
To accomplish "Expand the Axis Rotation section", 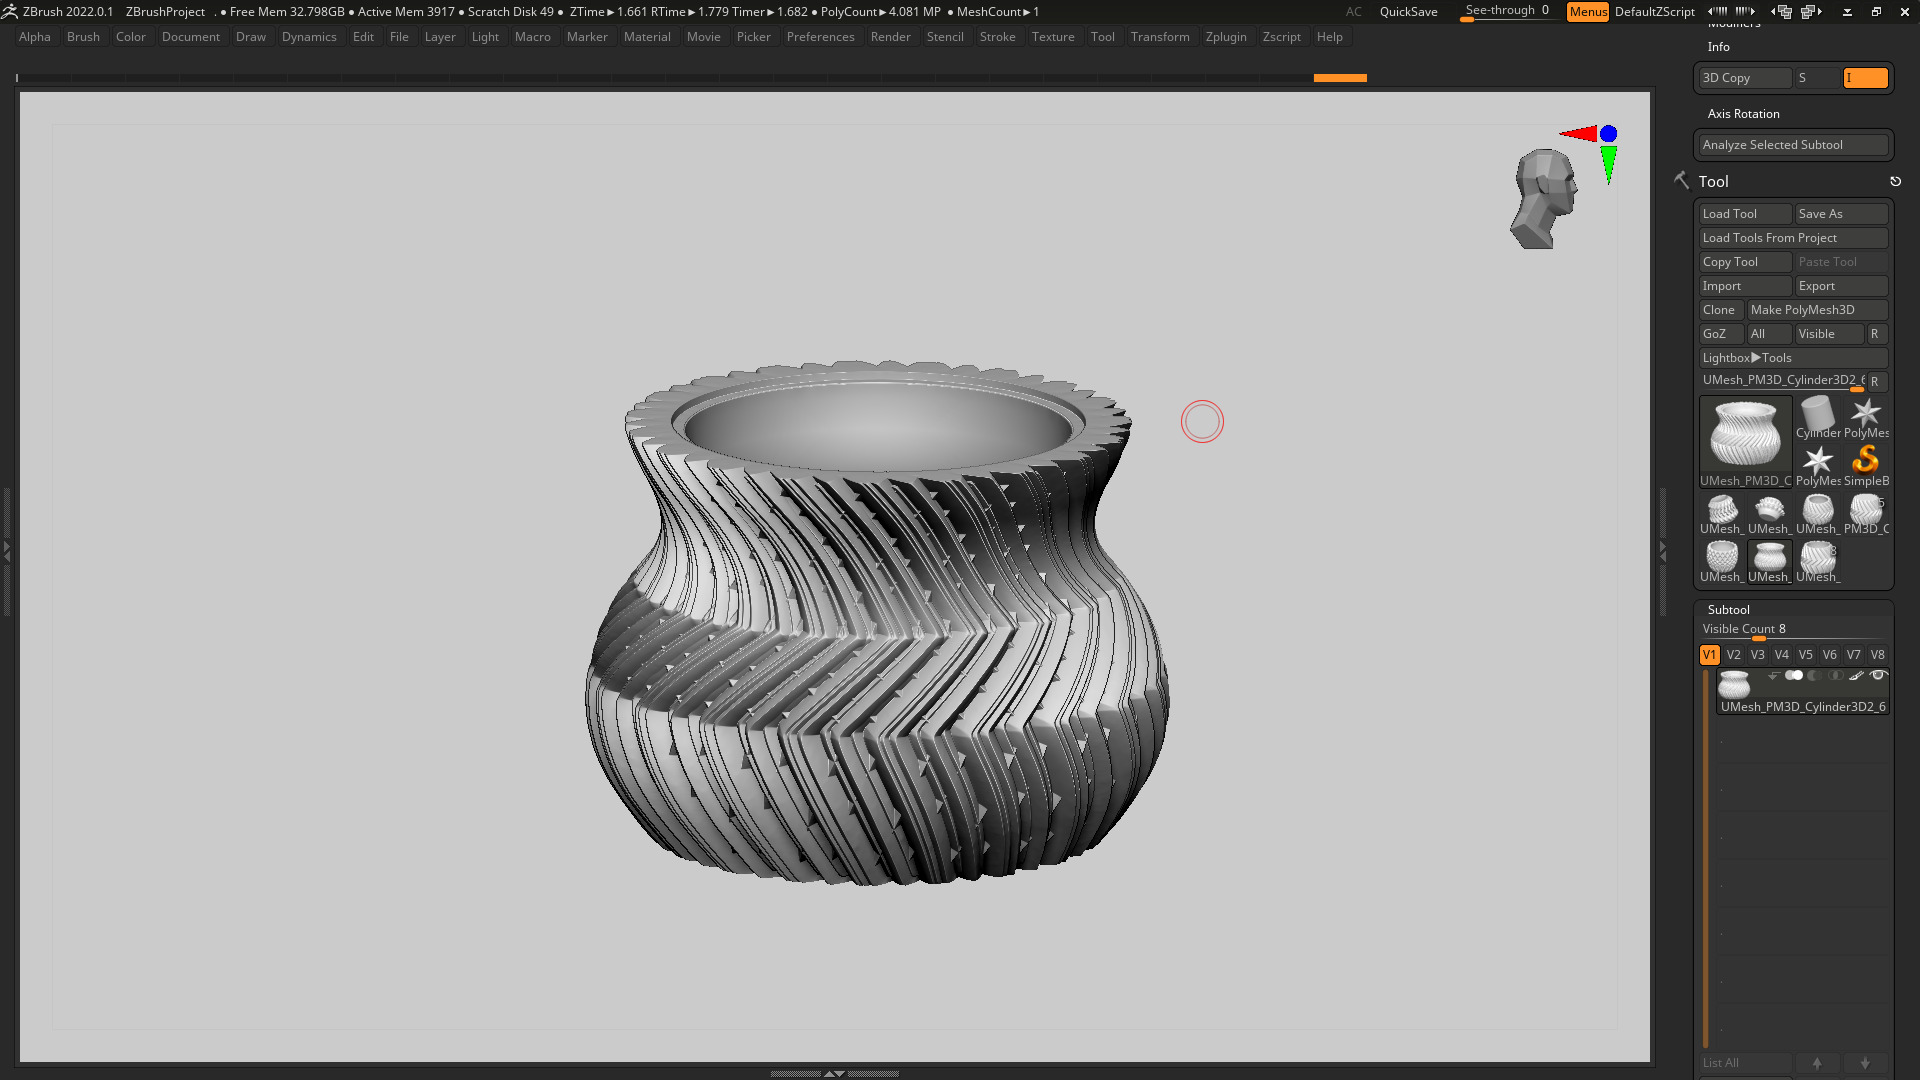I will pos(1744,114).
